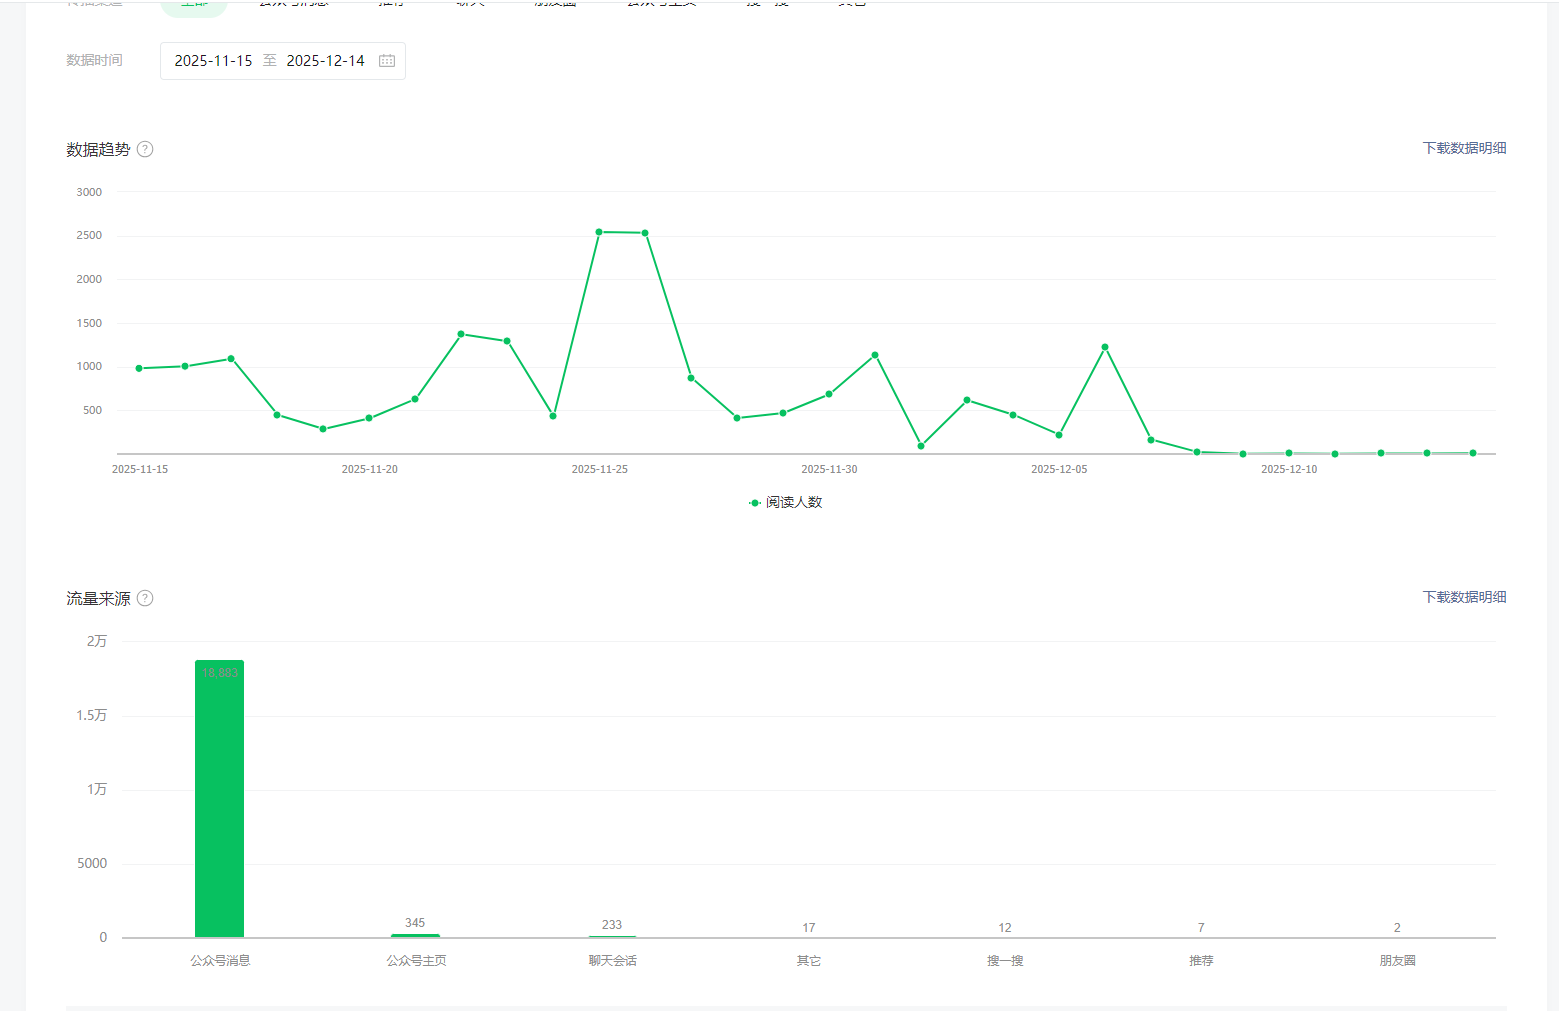Screen dimensions: 1559x1013
Task: Click the 其它 category label
Action: coord(808,961)
